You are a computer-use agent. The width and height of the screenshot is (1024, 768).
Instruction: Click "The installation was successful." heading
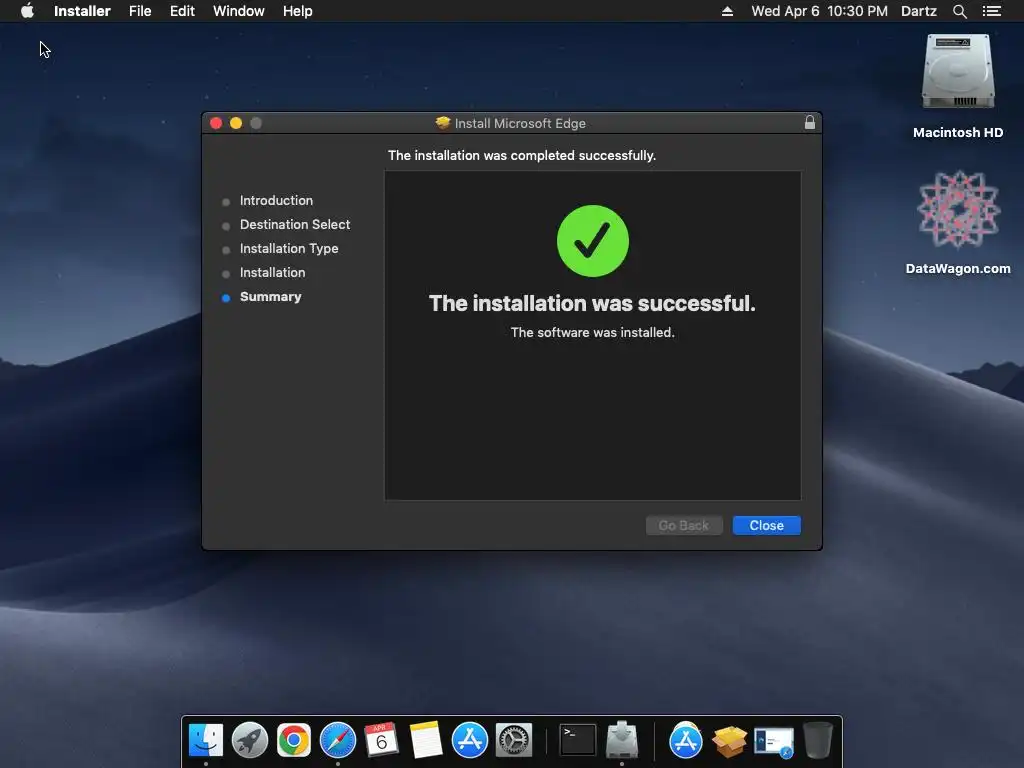pos(592,303)
